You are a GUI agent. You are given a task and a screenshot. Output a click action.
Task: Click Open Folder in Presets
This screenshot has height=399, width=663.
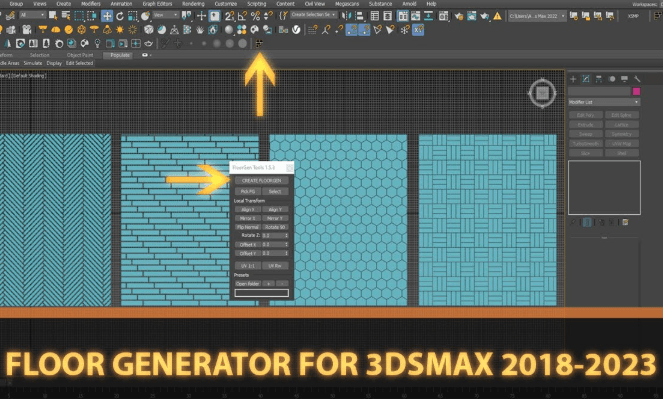click(248, 284)
